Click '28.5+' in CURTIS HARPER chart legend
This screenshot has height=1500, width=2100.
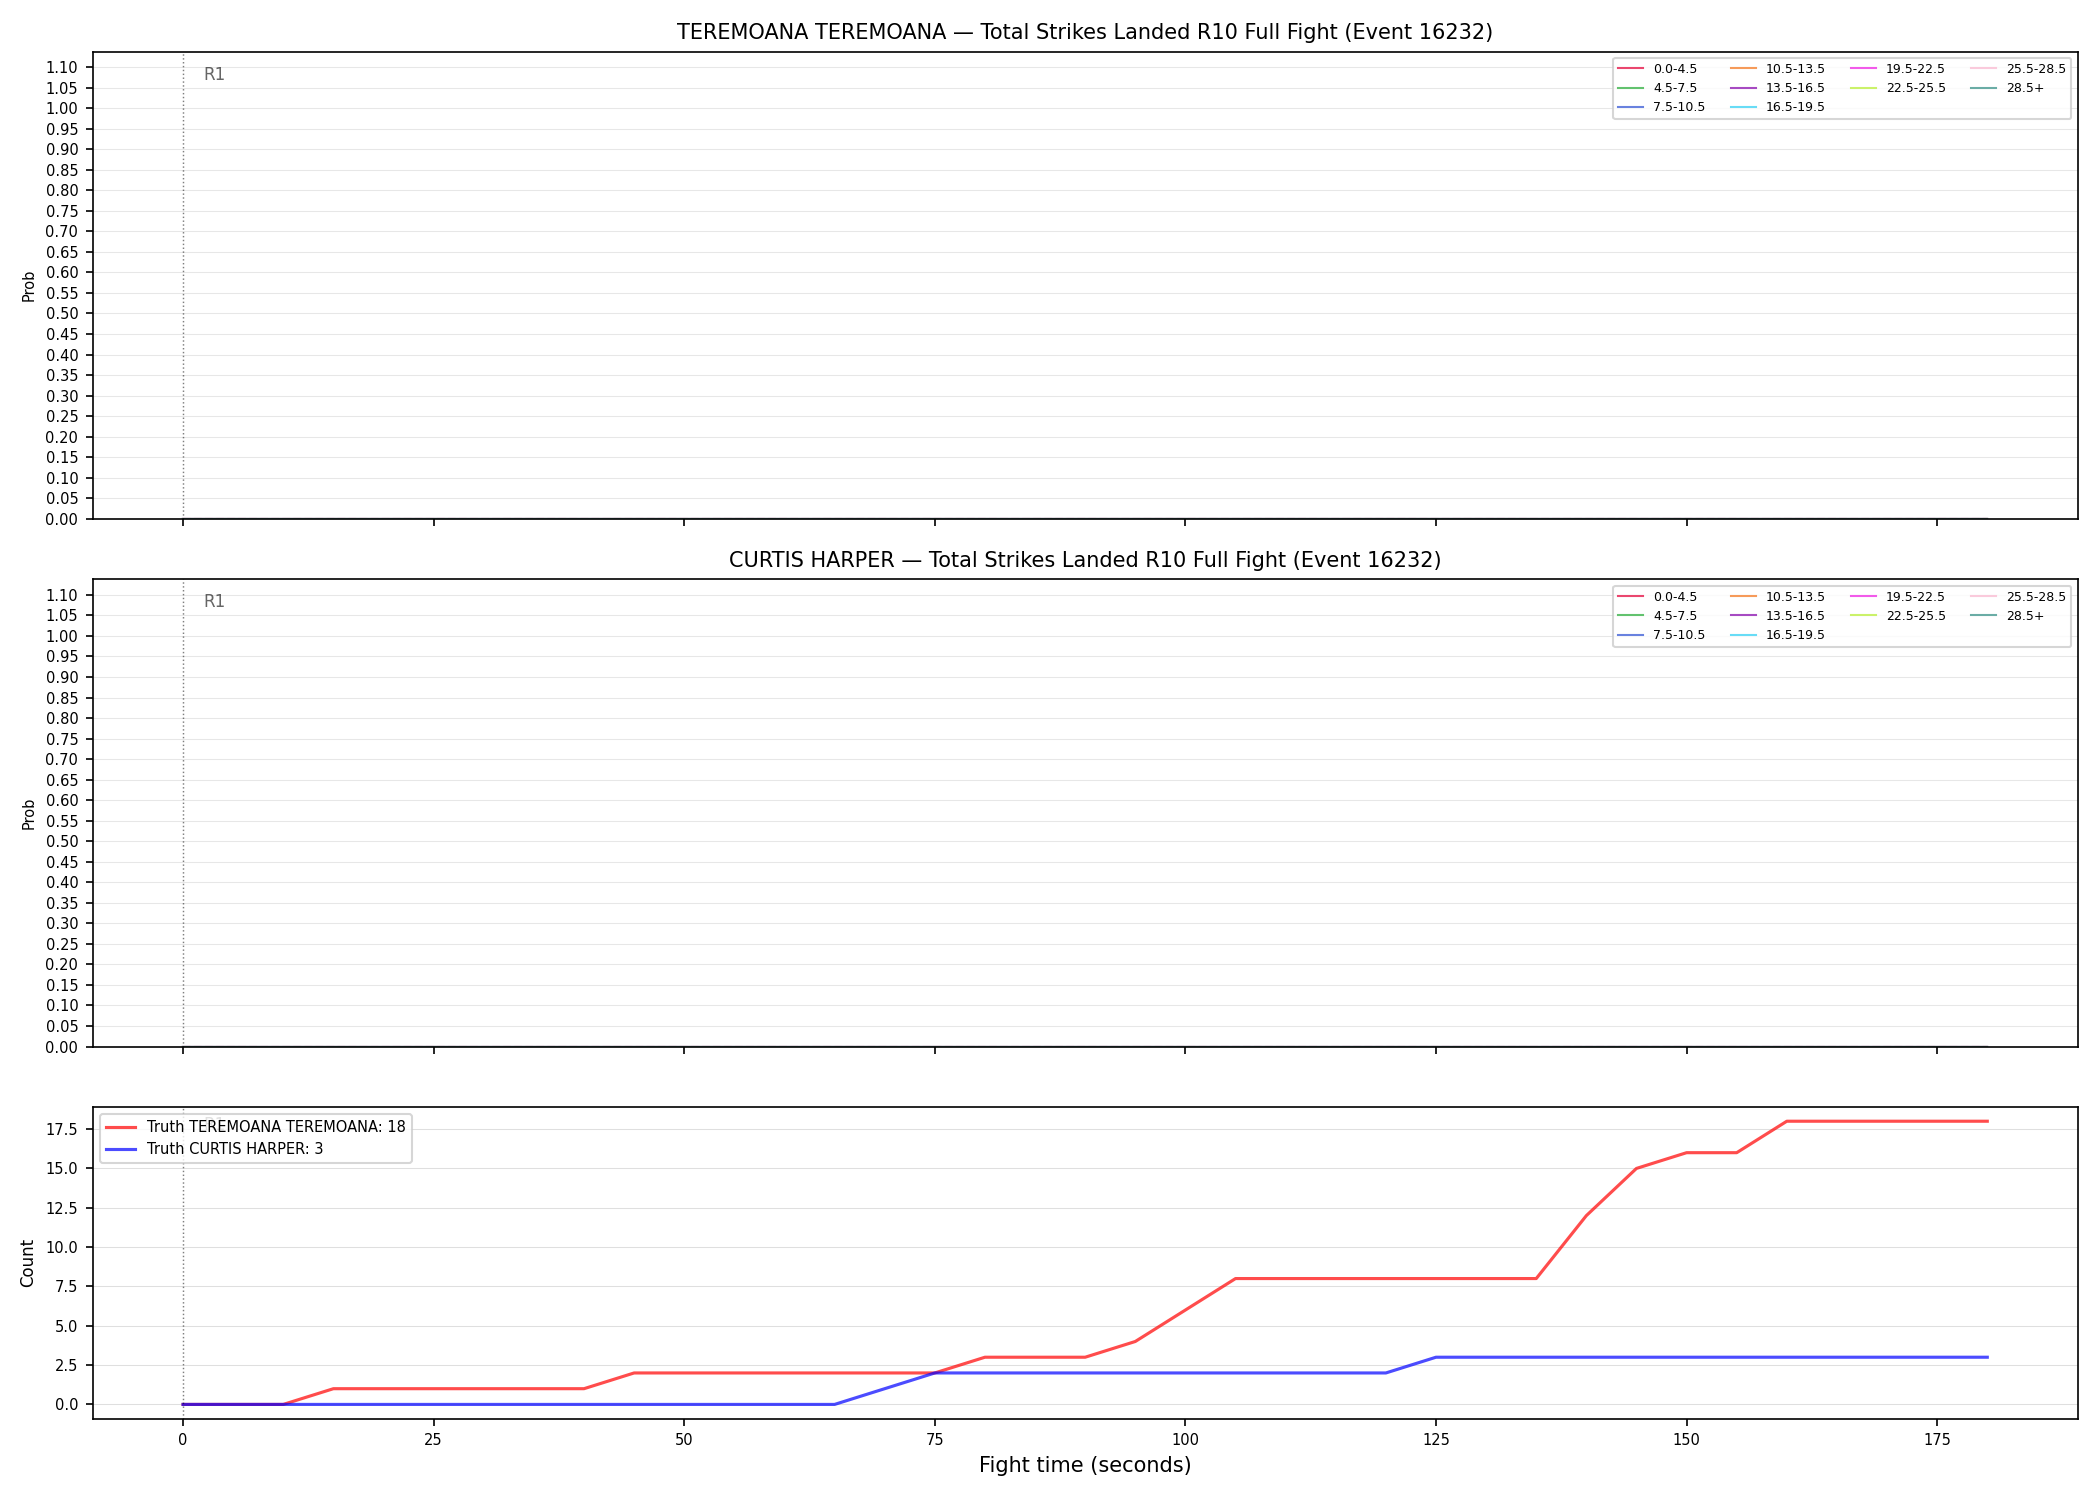click(x=2025, y=616)
